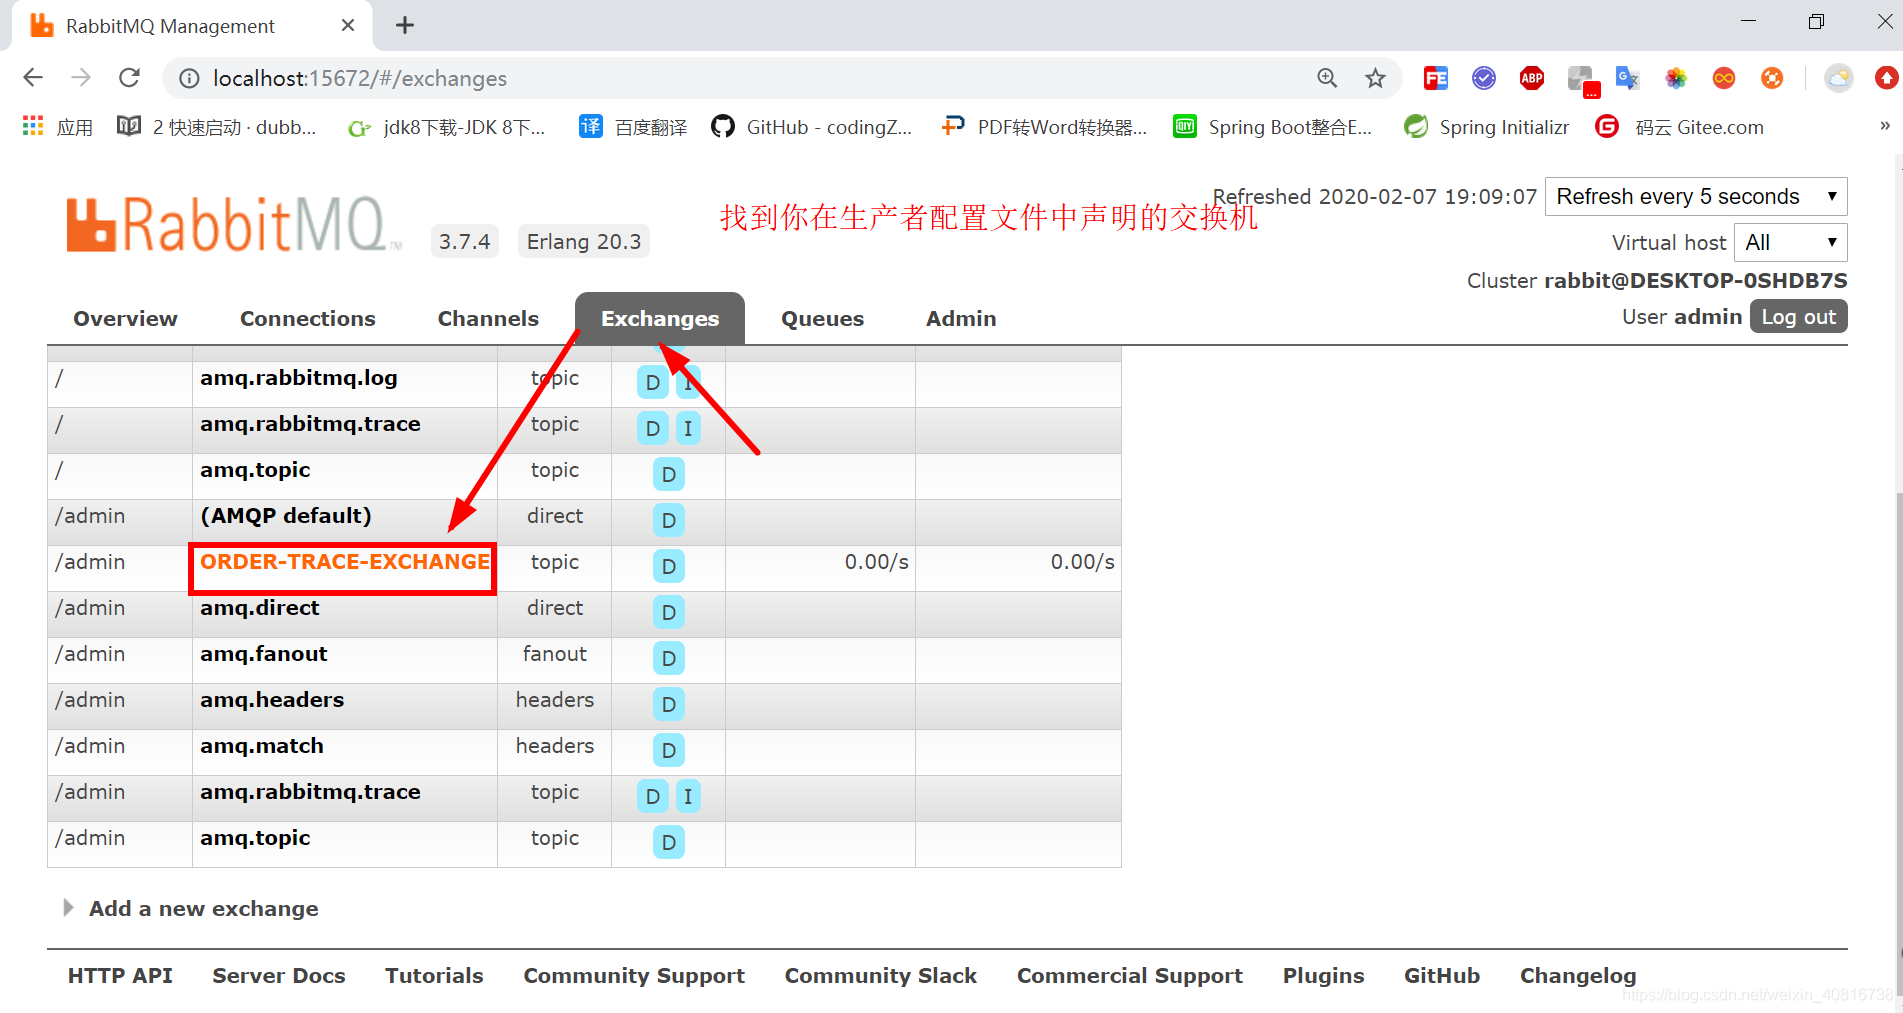Open the Community Slack link

[881, 975]
